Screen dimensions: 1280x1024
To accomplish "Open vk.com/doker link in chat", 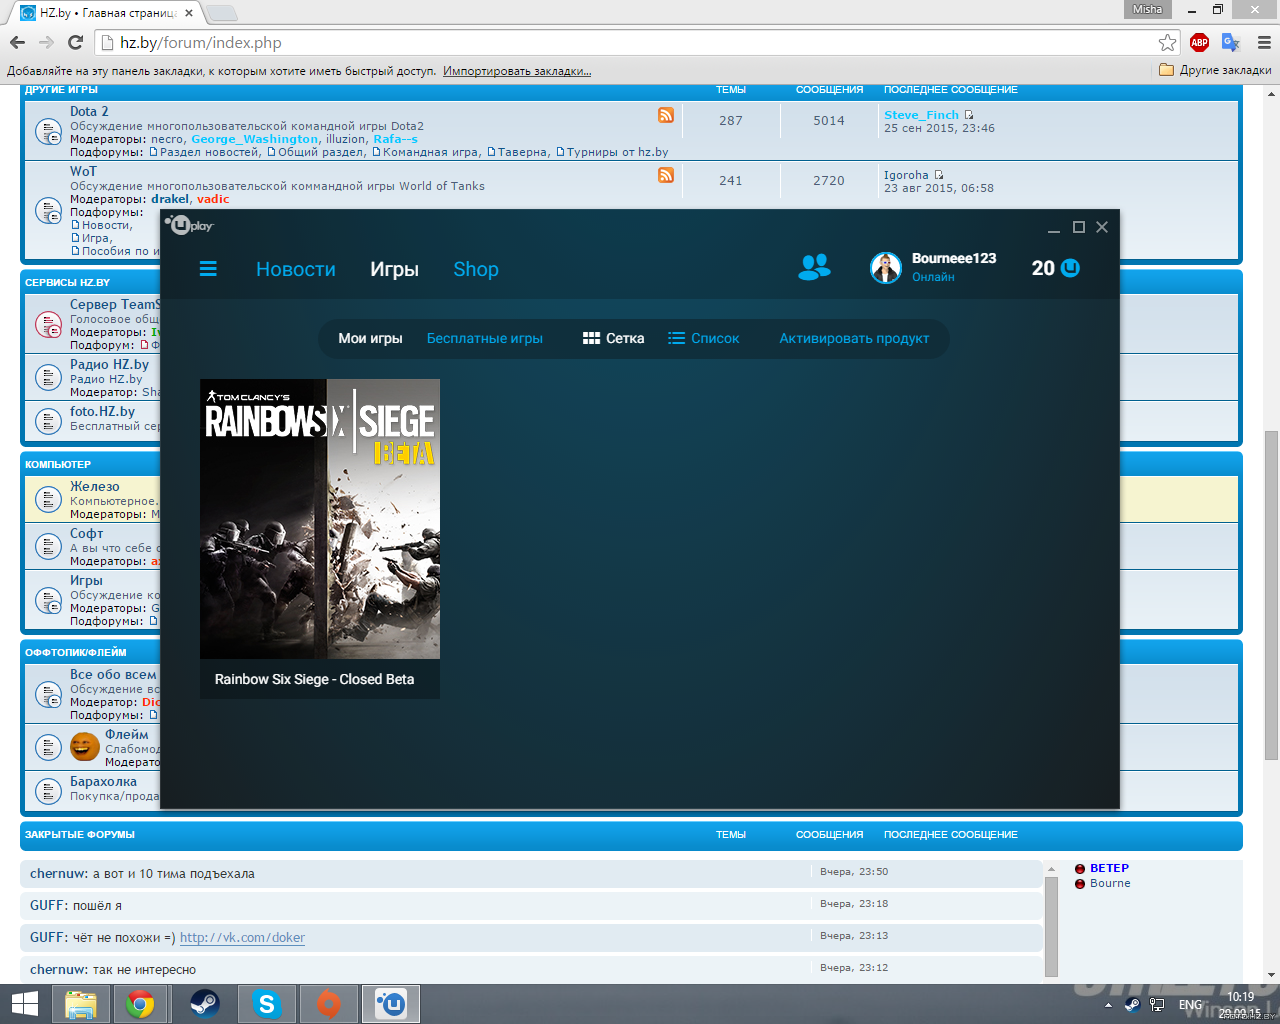I will 242,937.
